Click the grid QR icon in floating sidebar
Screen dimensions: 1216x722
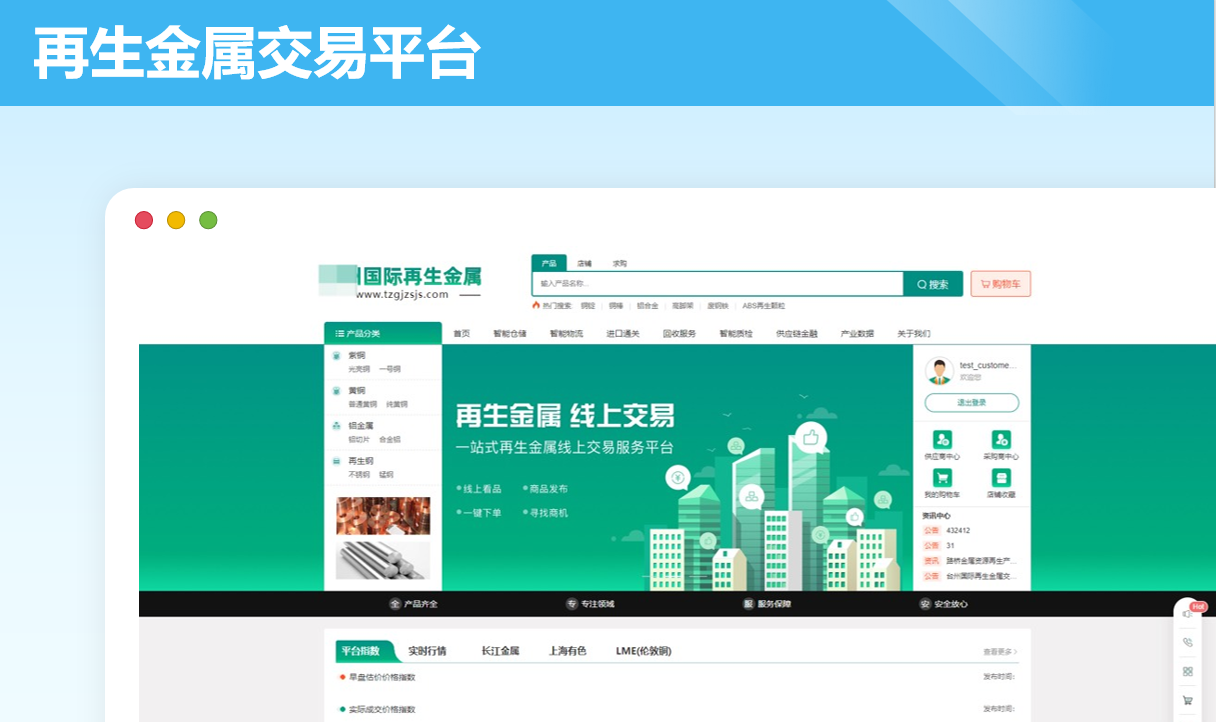tap(1188, 671)
